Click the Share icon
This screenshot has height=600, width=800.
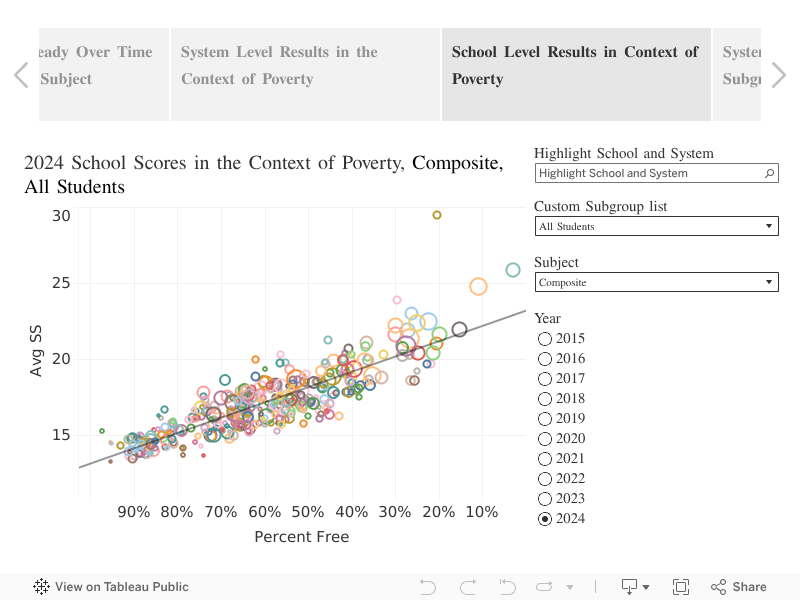point(739,587)
